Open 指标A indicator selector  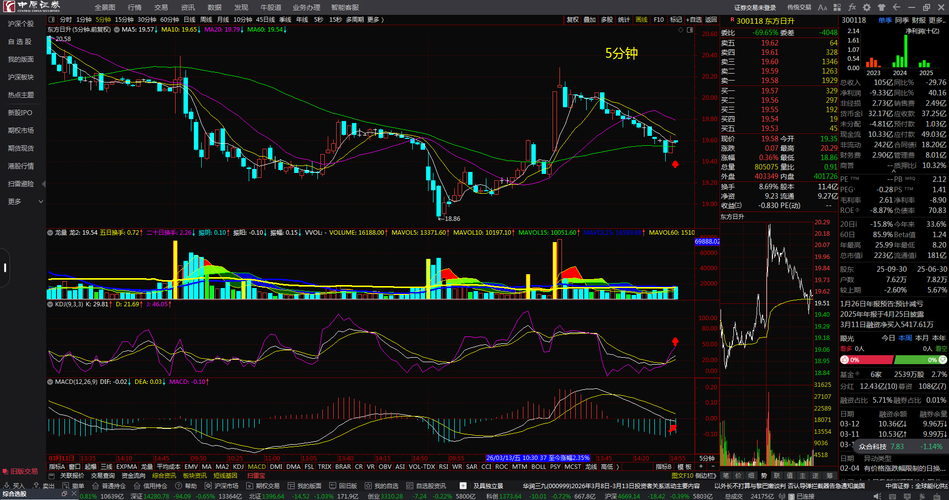pyautogui.click(x=56, y=467)
